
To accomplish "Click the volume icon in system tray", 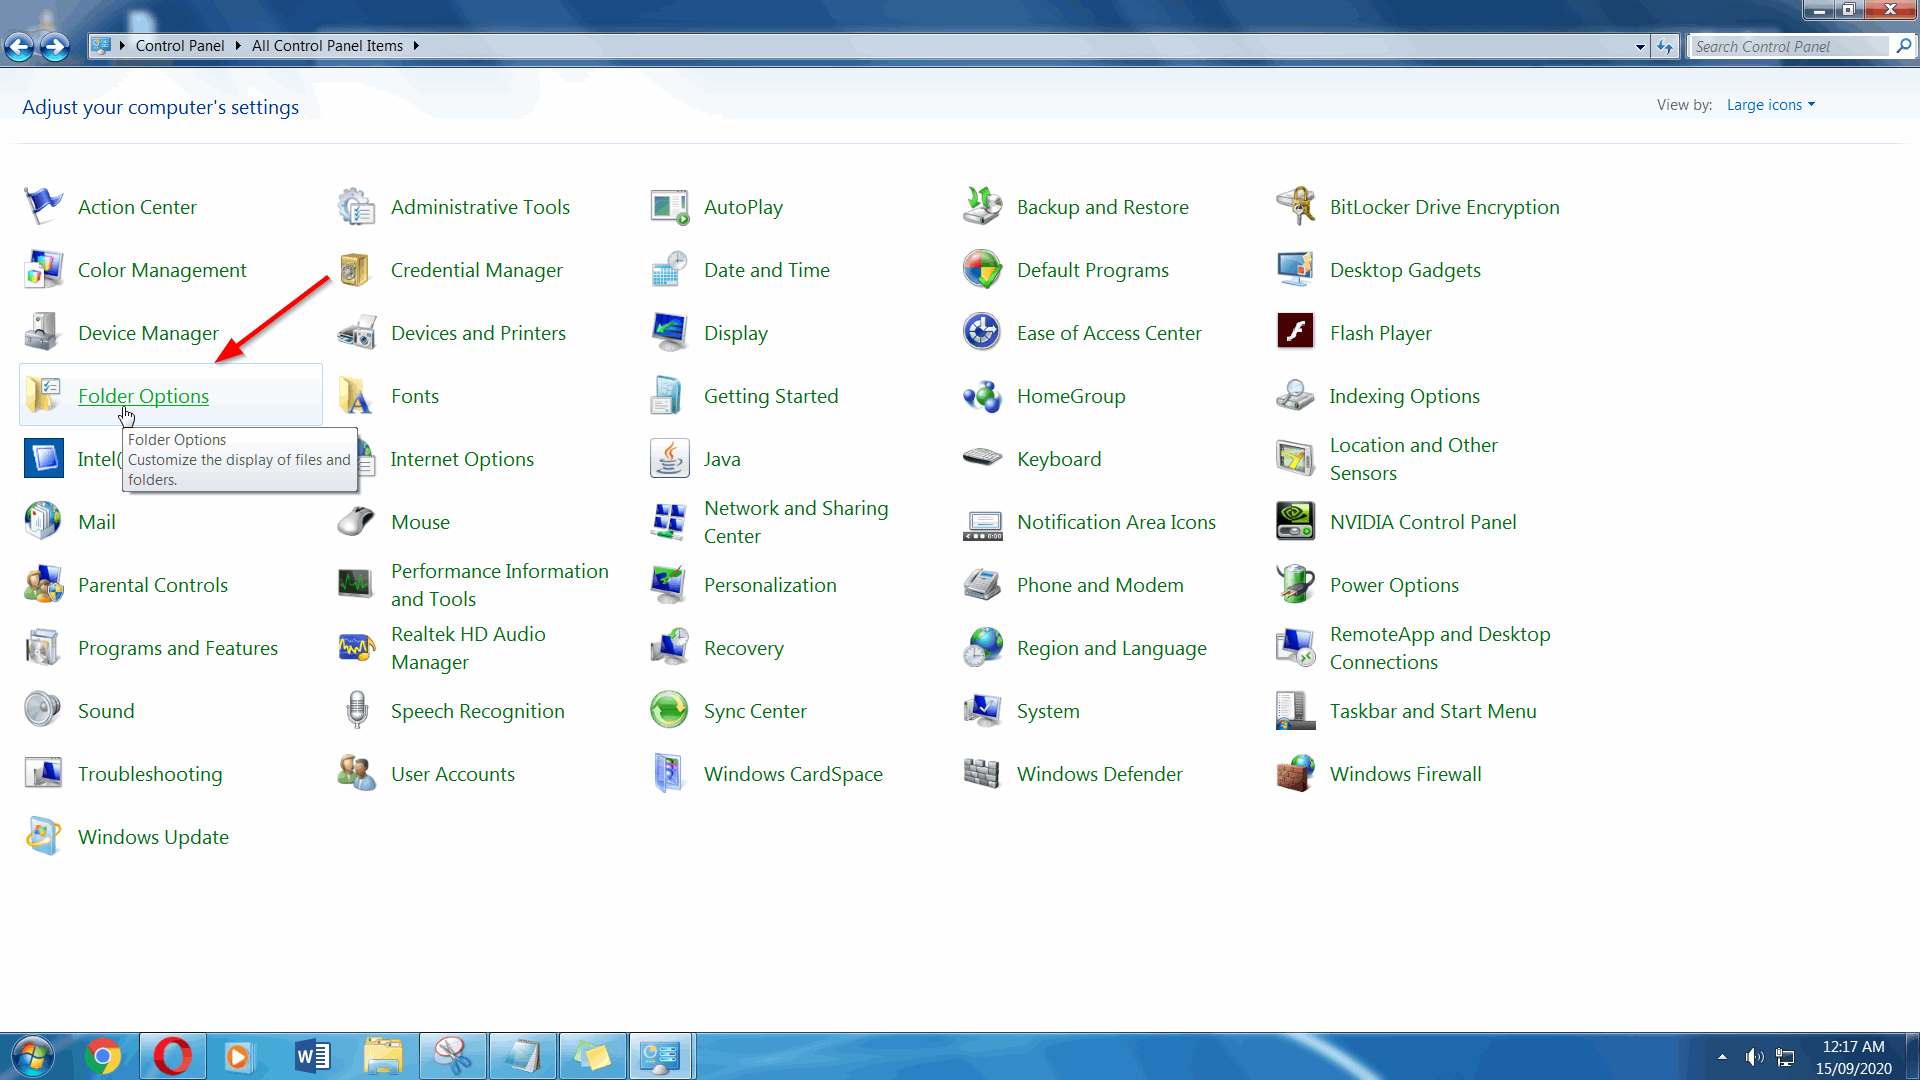I will (1754, 1057).
